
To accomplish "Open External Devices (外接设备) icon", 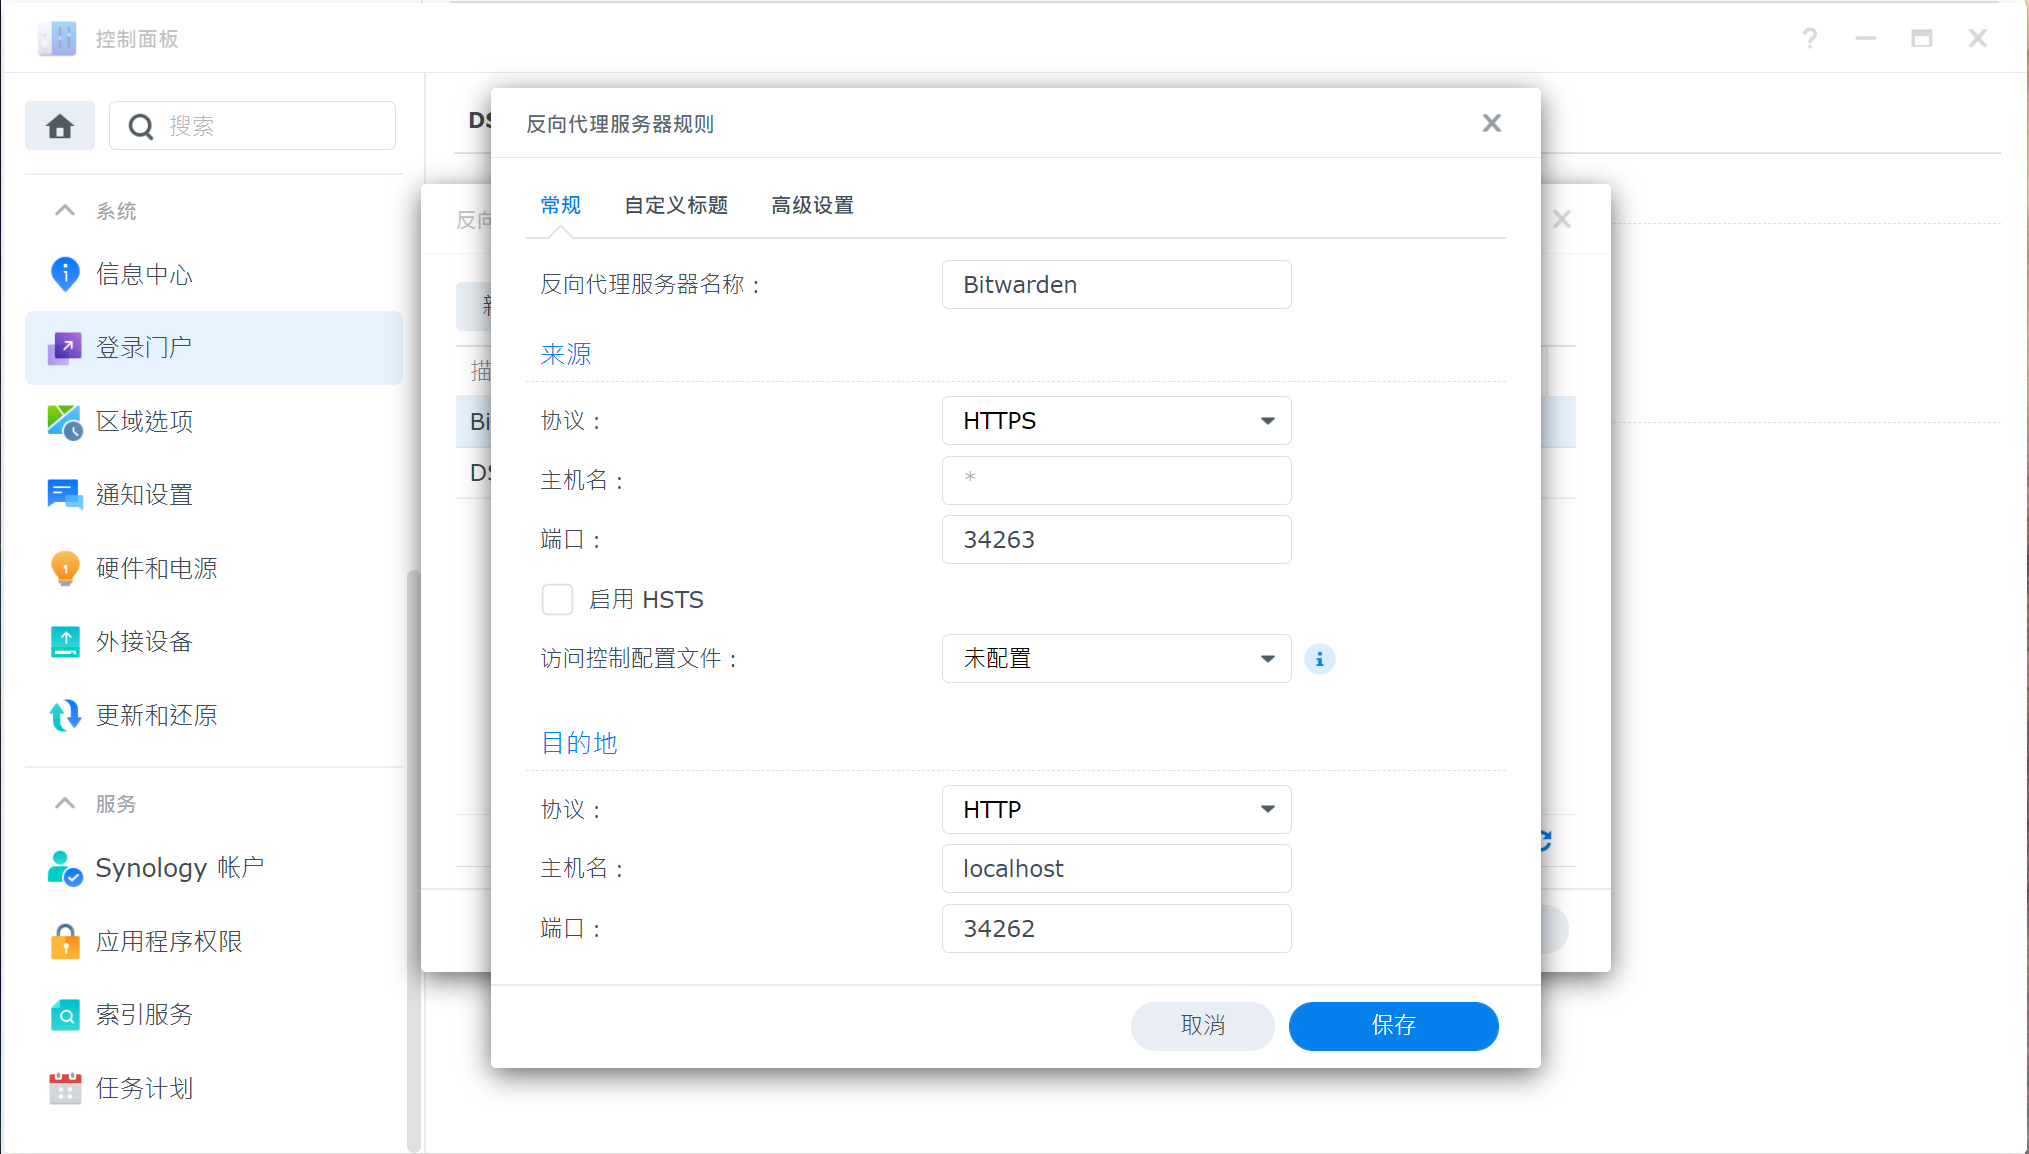I will (x=65, y=642).
